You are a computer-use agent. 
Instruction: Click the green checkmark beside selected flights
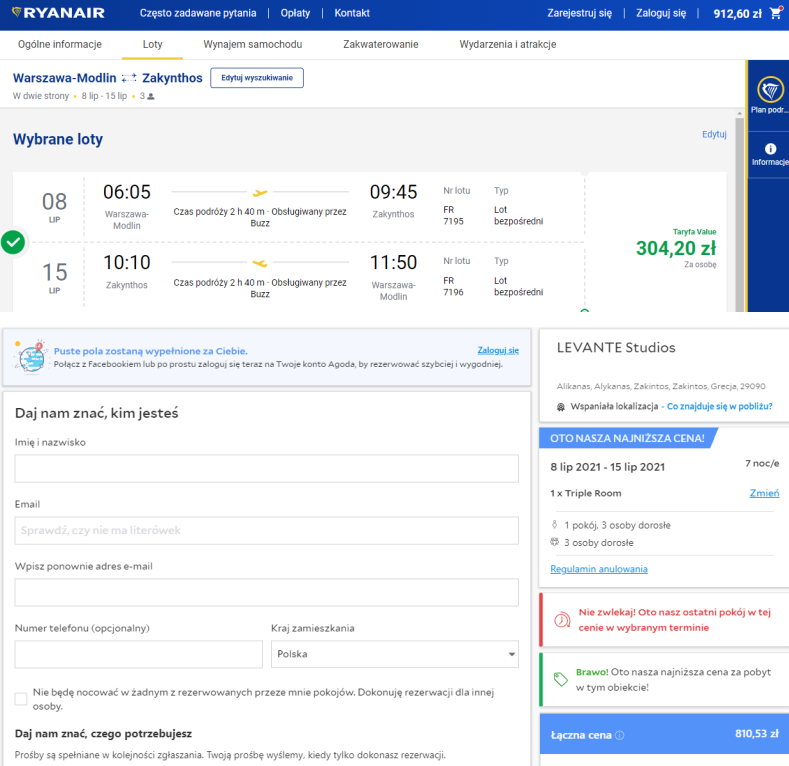pyautogui.click(x=13, y=243)
